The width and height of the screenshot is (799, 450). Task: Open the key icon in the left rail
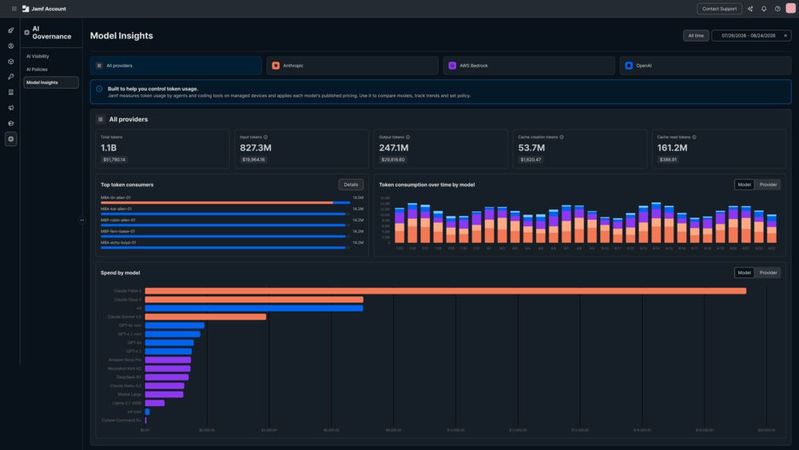(x=11, y=77)
